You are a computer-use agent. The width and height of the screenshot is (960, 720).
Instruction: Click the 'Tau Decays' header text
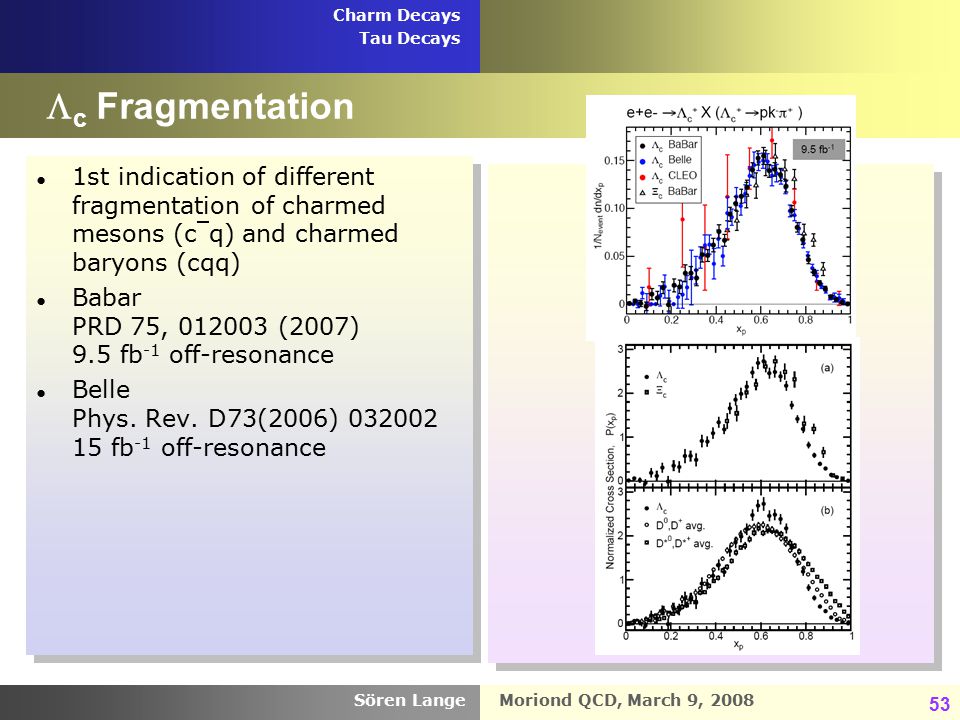click(410, 38)
